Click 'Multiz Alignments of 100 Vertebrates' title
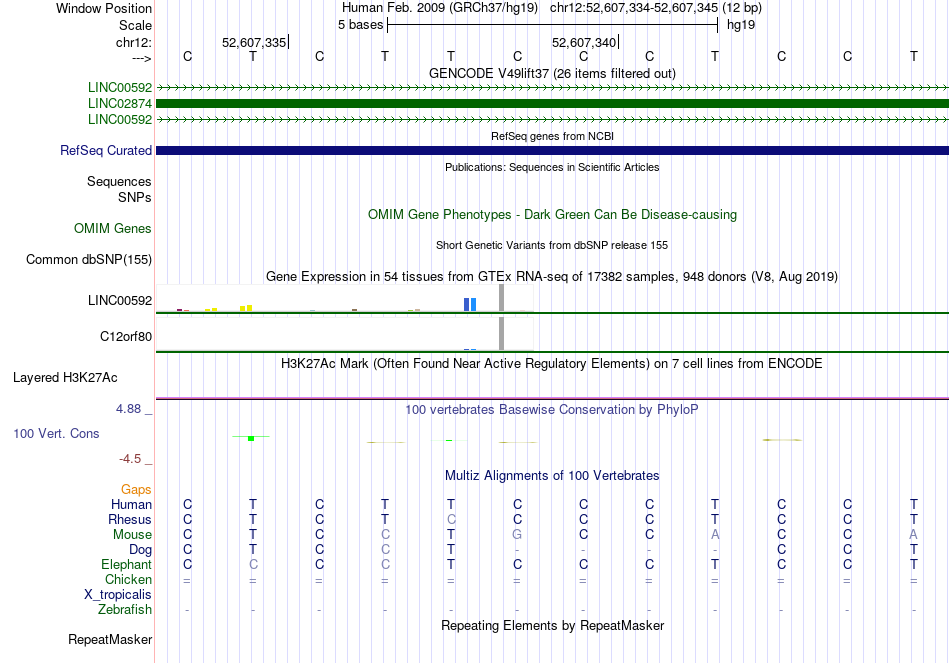The image size is (950, 663). tap(552, 476)
